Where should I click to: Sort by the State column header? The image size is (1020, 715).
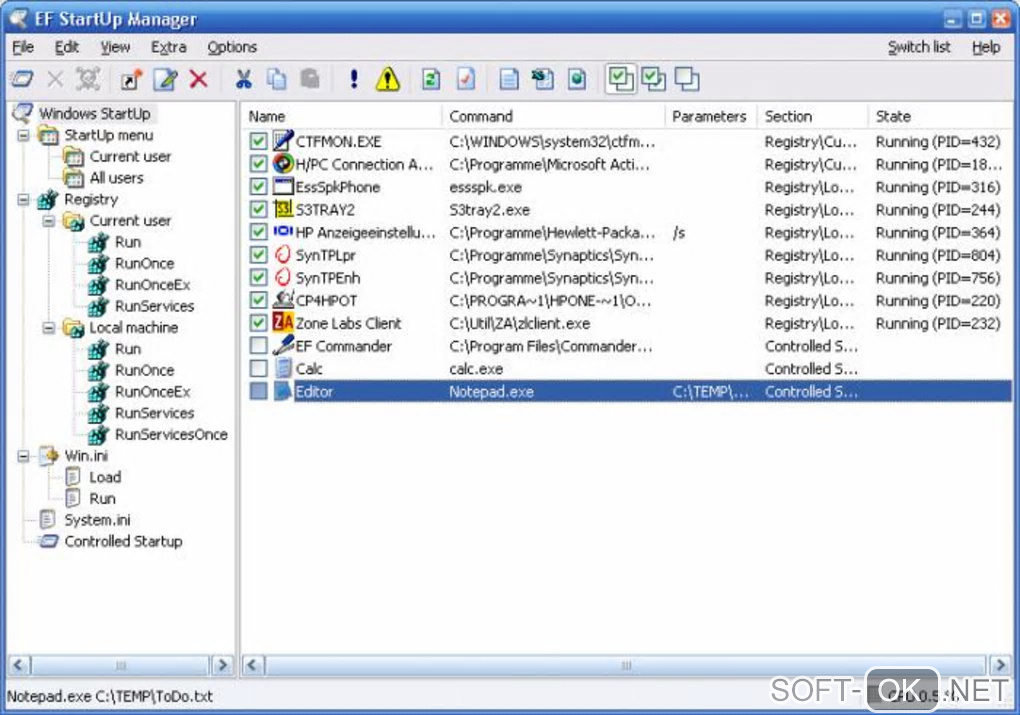(x=941, y=116)
